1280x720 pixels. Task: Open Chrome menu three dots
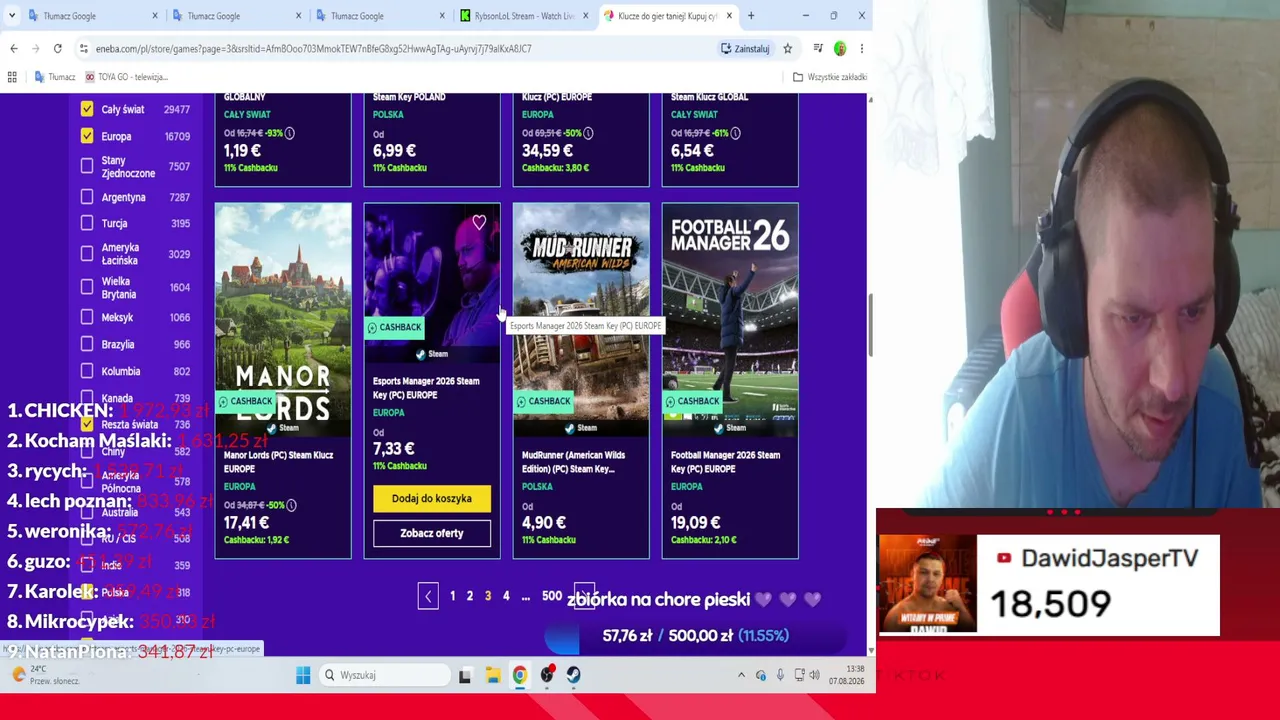861,48
